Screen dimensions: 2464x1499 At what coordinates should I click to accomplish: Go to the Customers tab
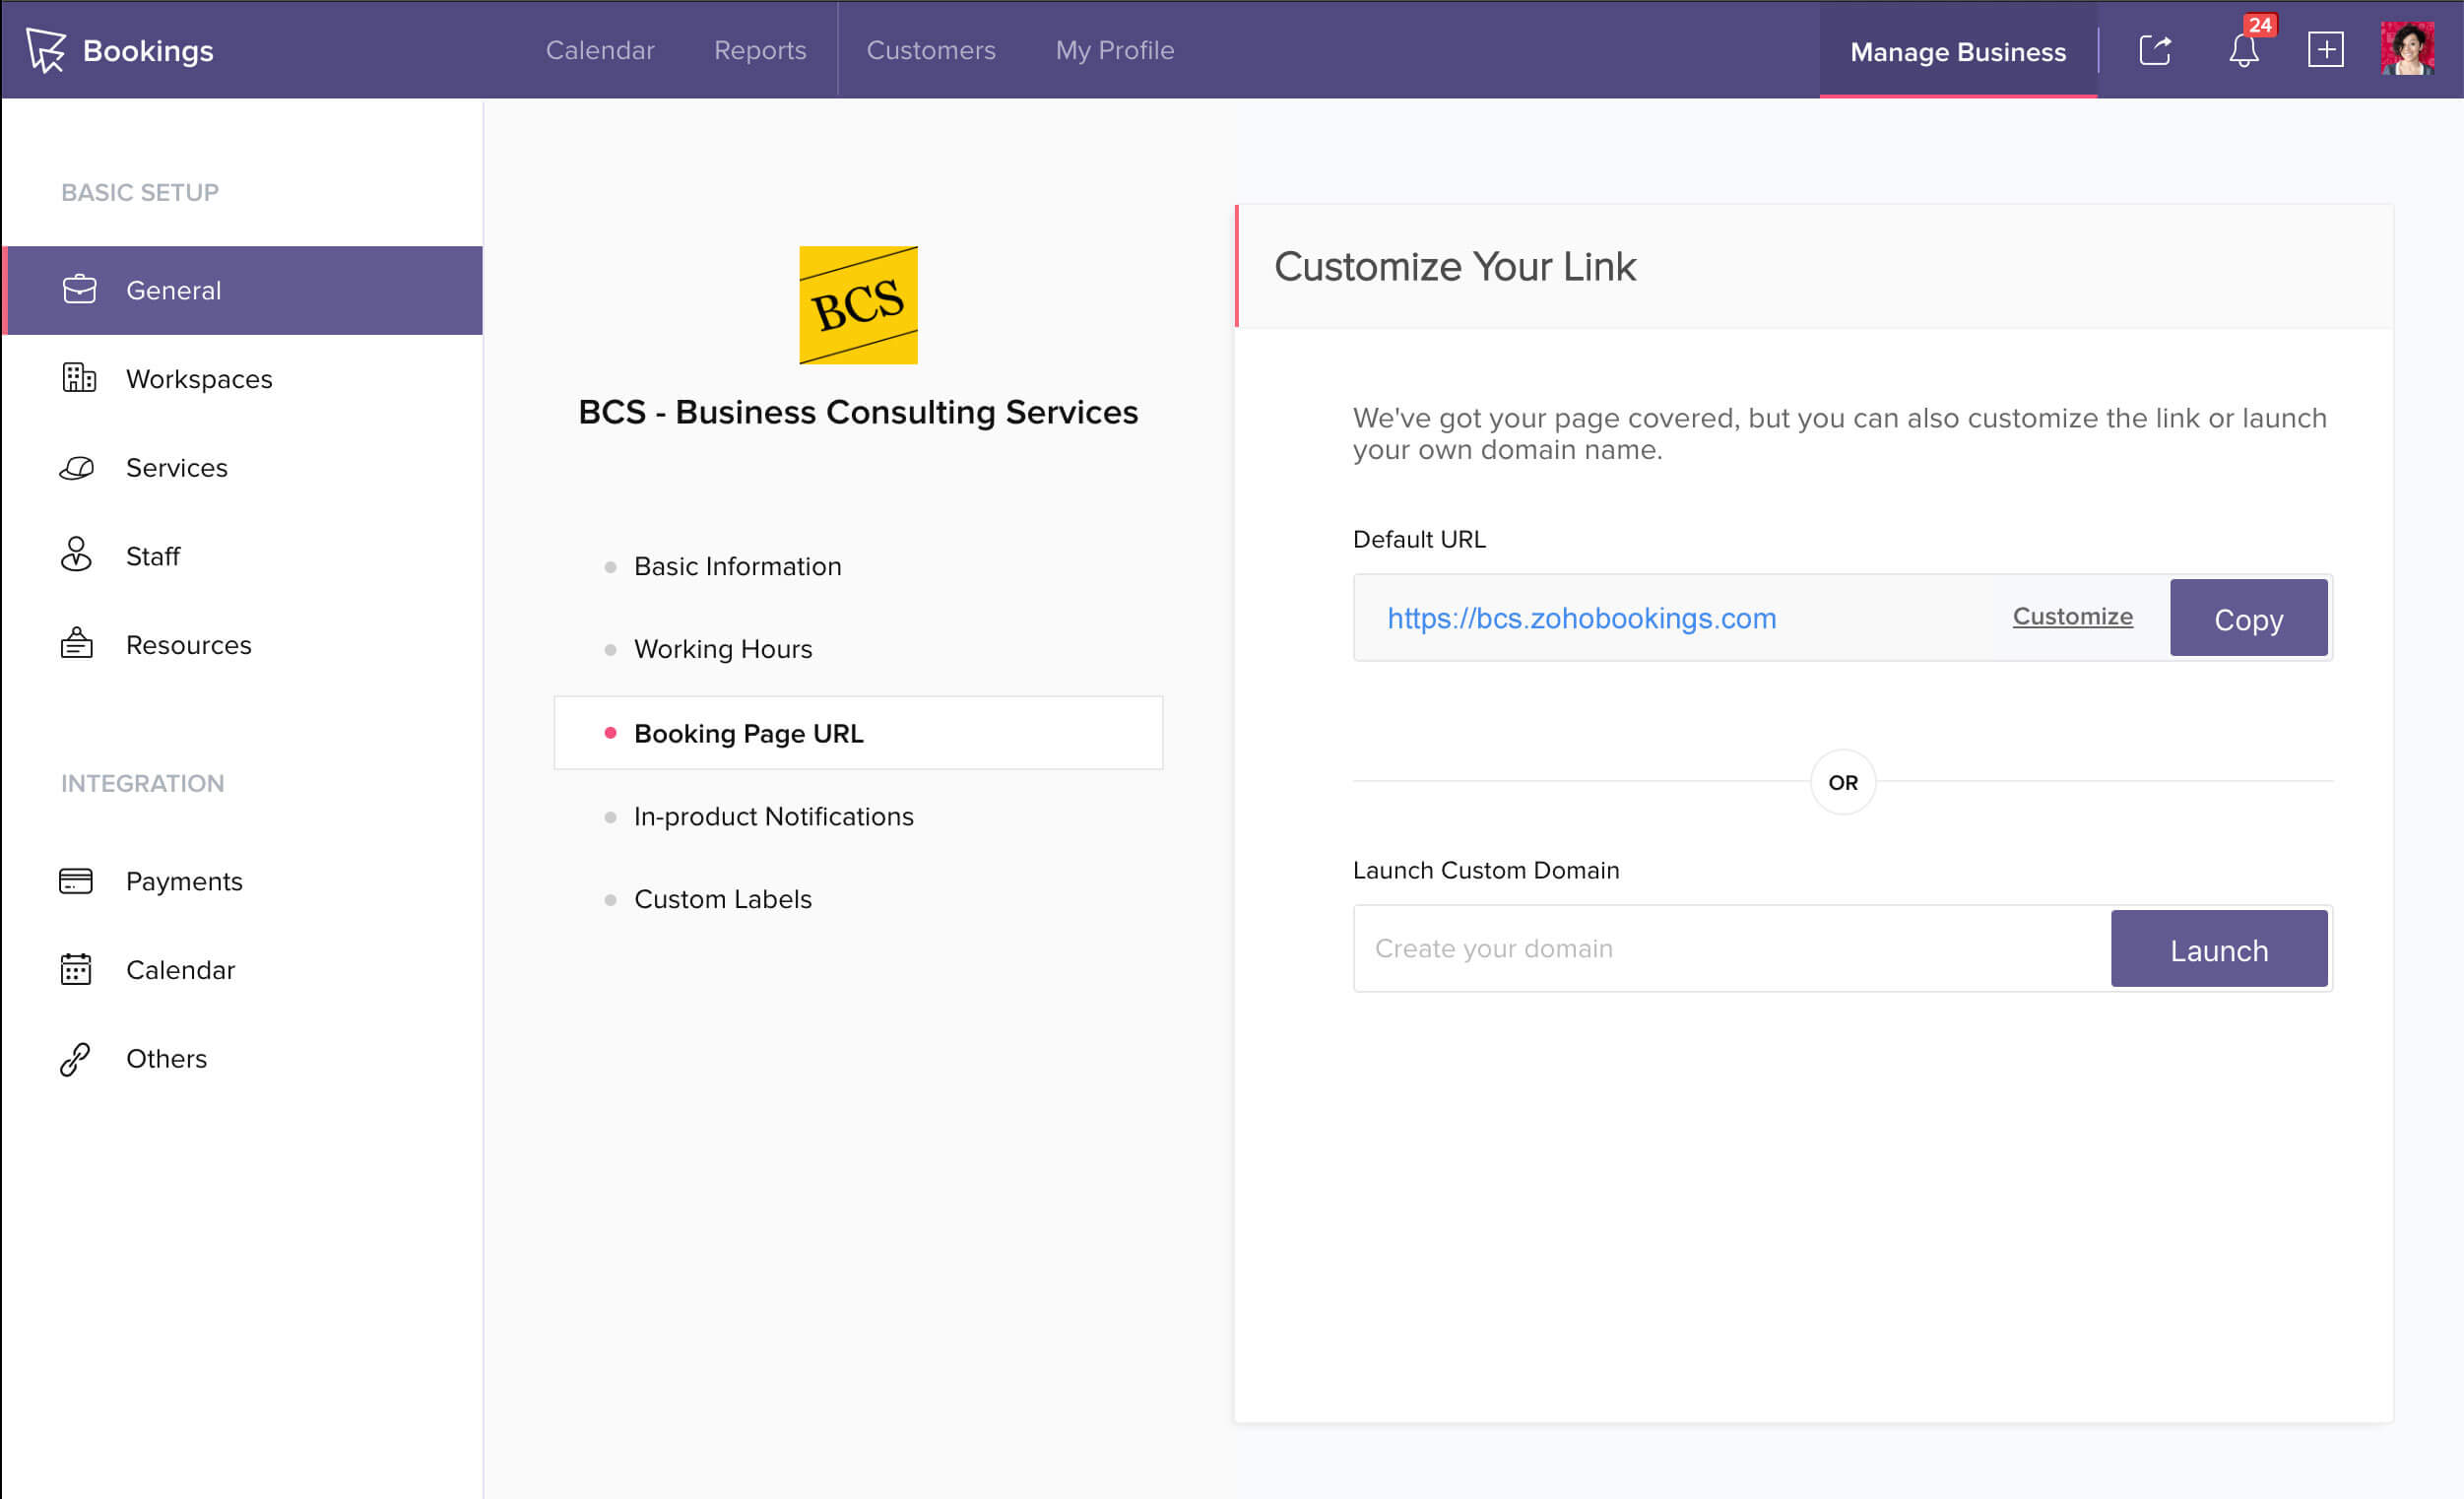(930, 50)
